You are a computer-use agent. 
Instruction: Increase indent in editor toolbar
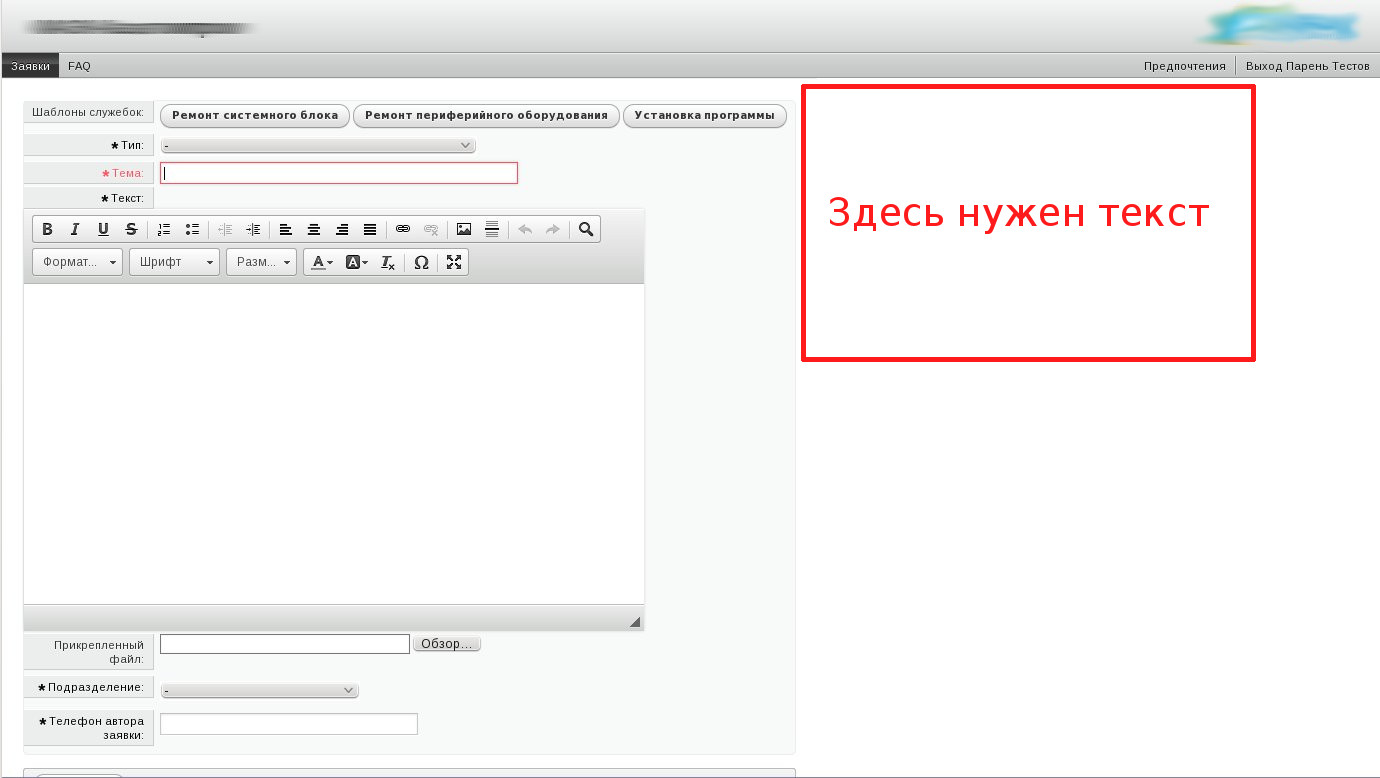253,229
